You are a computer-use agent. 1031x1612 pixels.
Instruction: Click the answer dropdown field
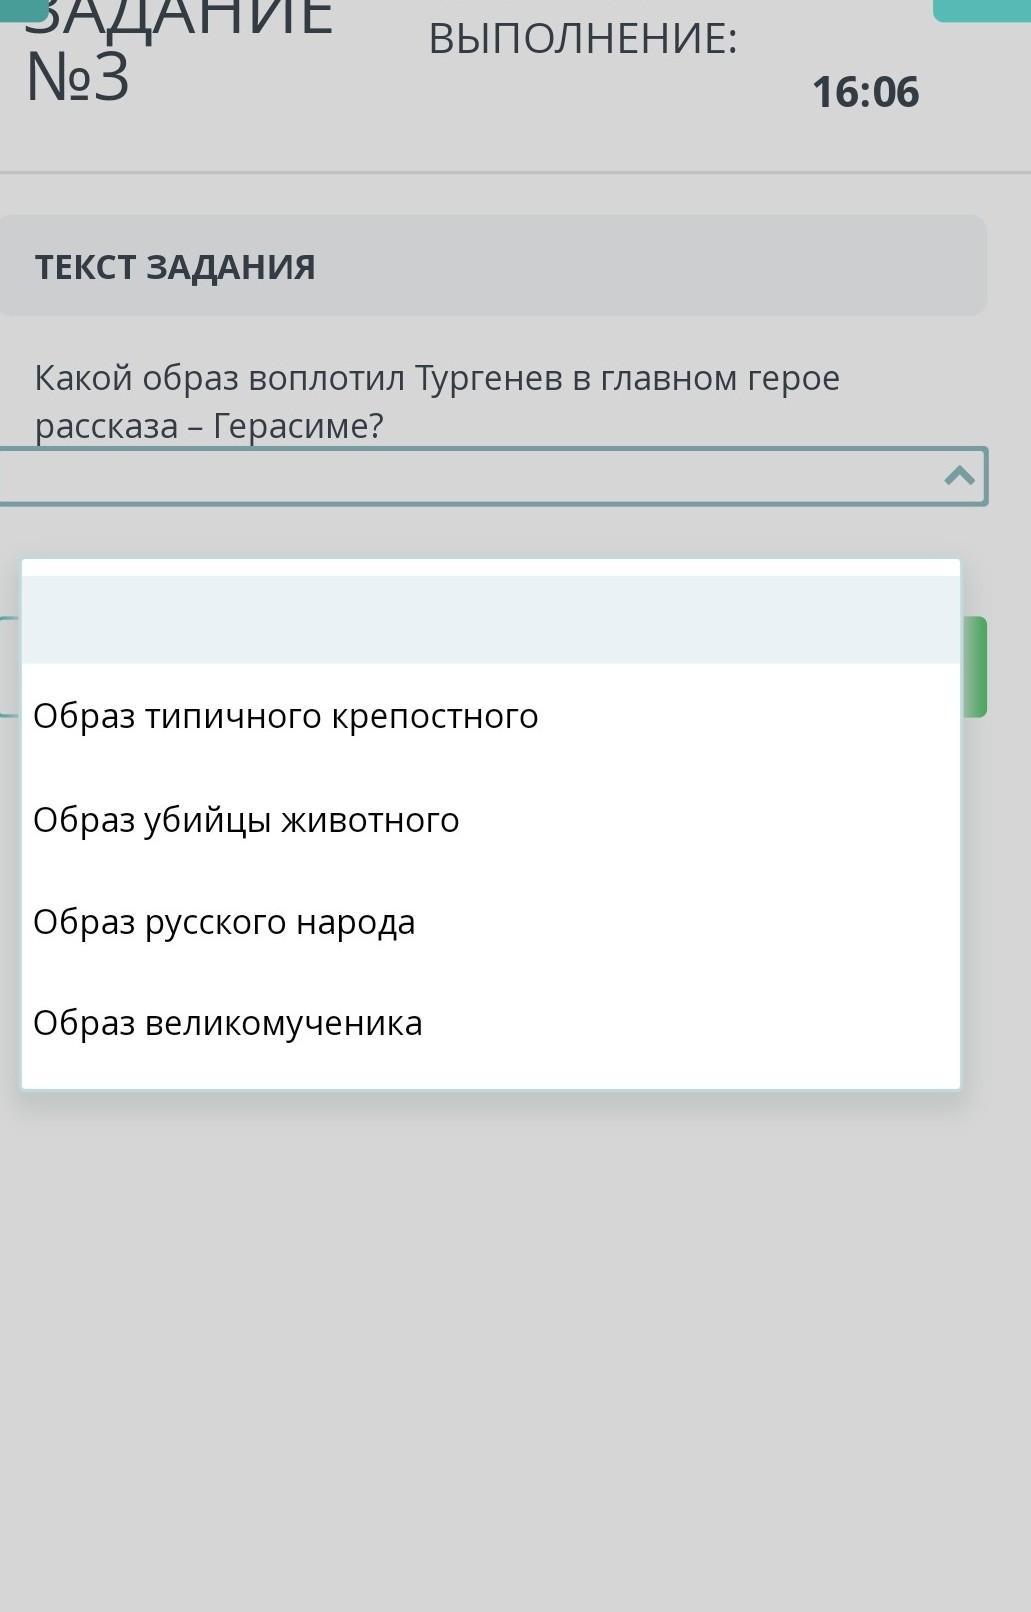[493, 476]
